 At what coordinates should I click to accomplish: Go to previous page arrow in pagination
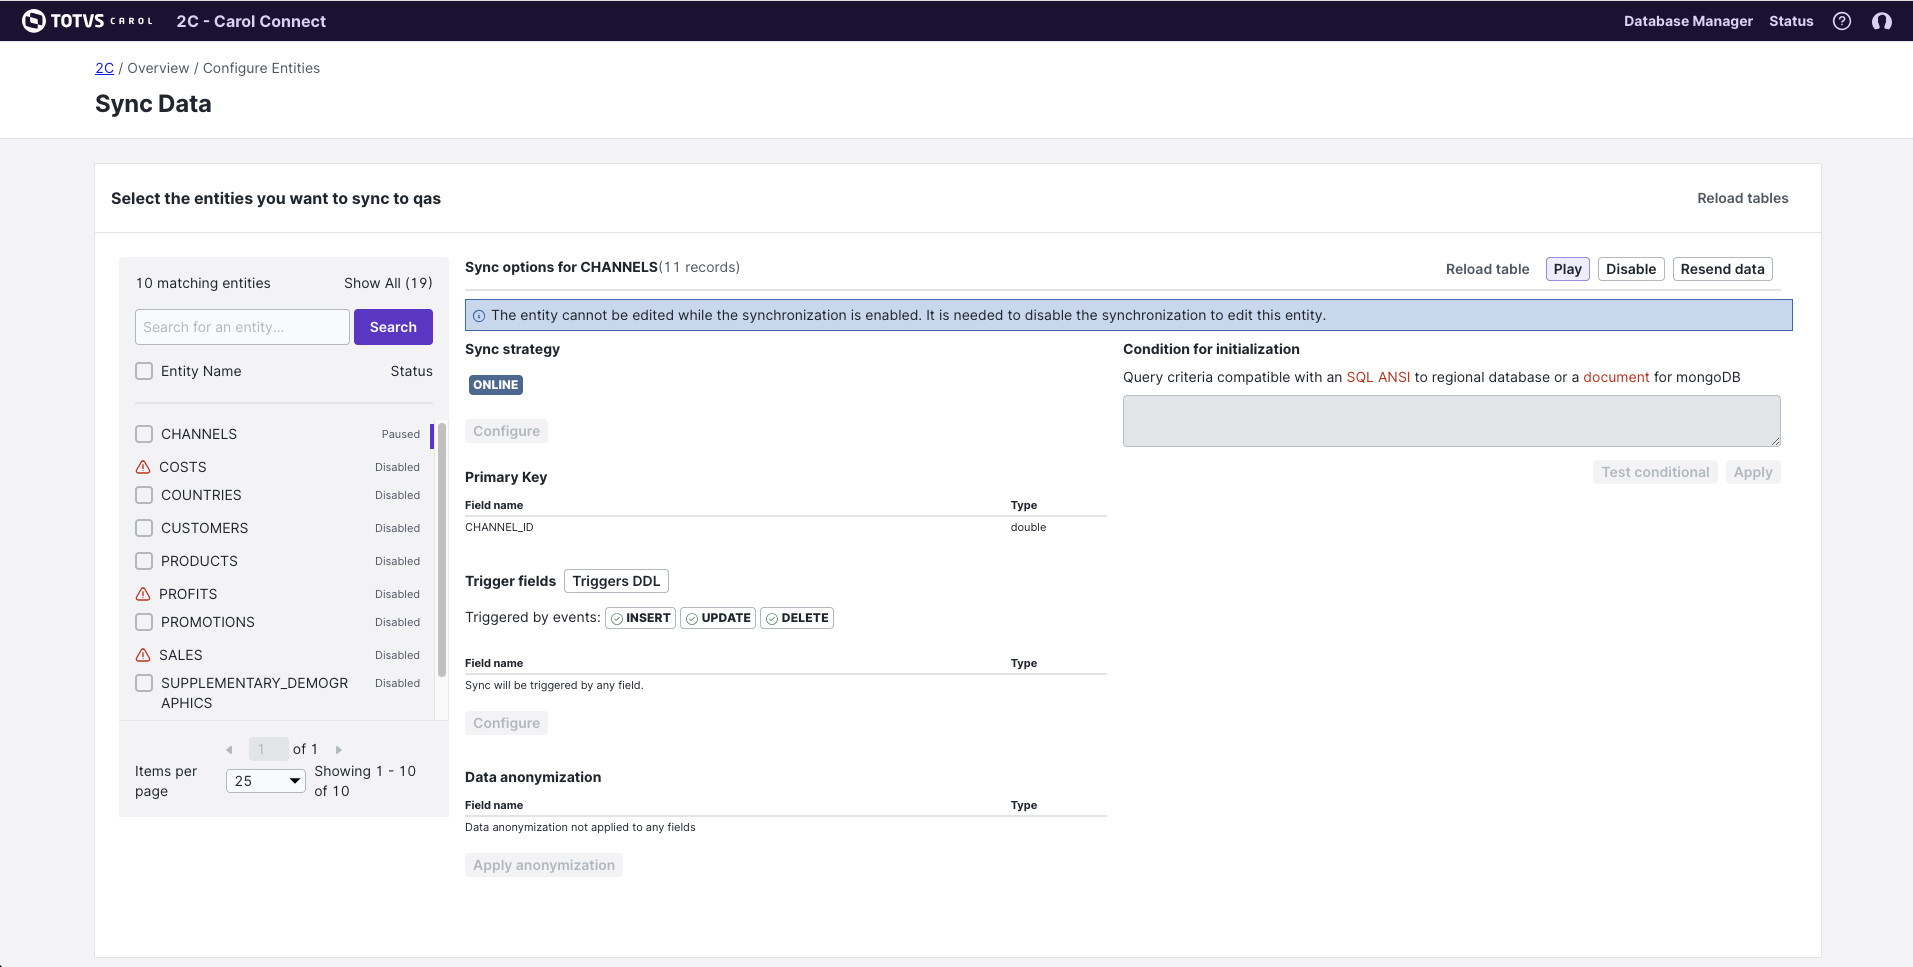[229, 749]
